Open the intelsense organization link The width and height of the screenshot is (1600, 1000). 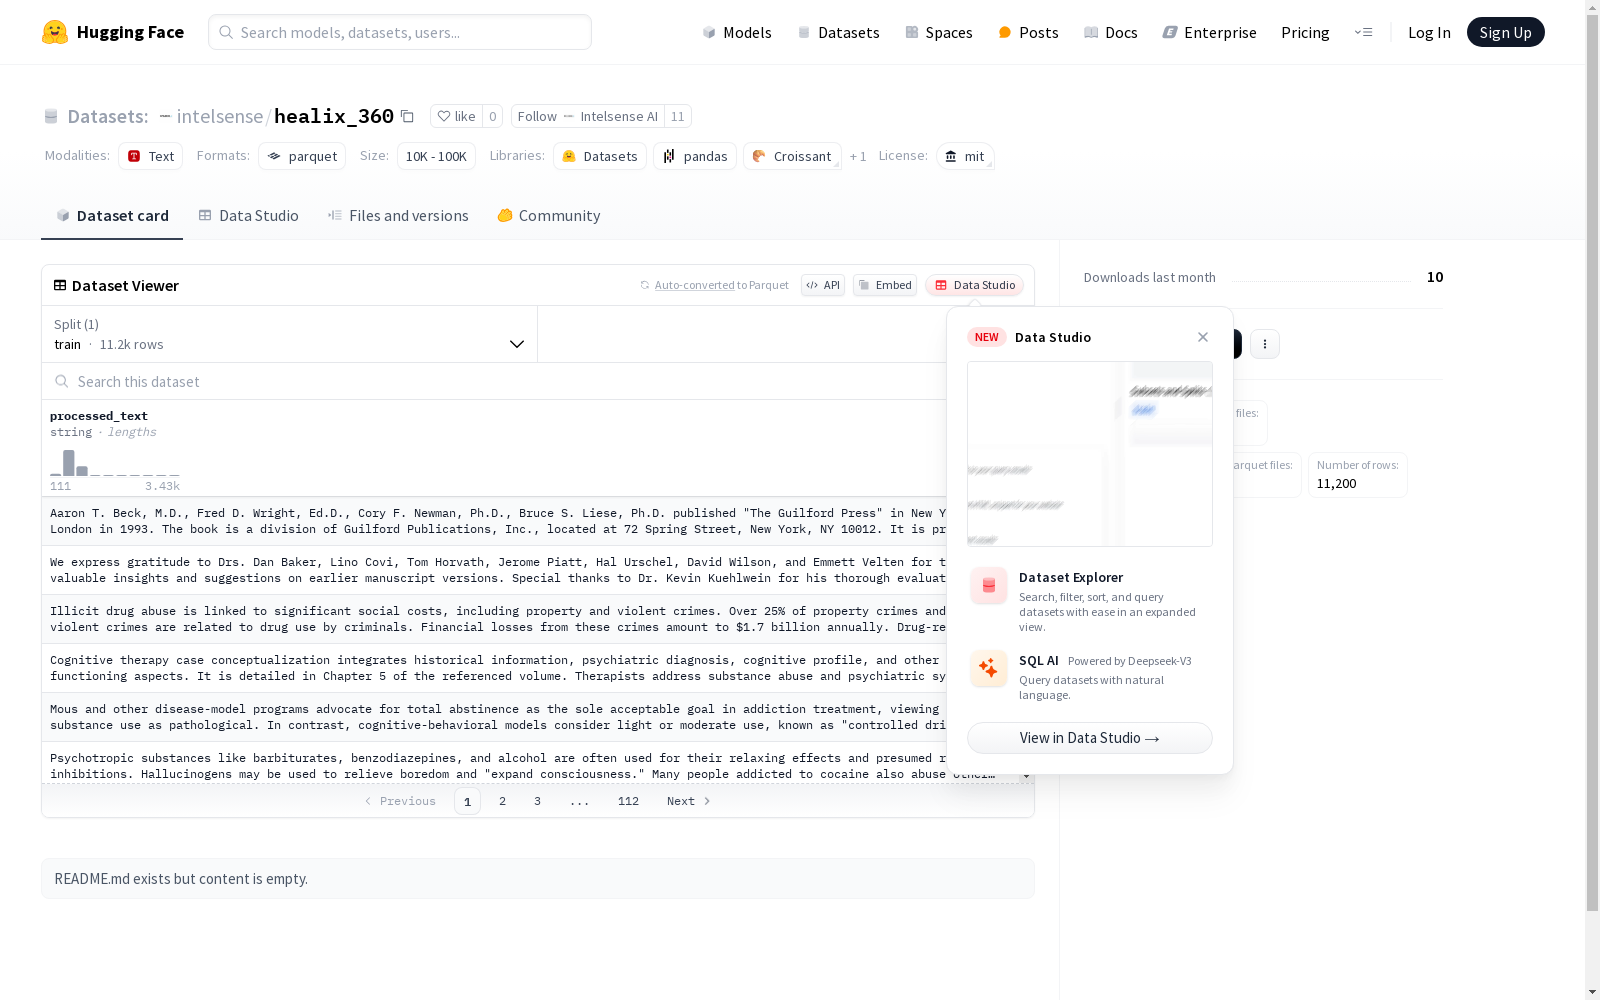point(219,116)
